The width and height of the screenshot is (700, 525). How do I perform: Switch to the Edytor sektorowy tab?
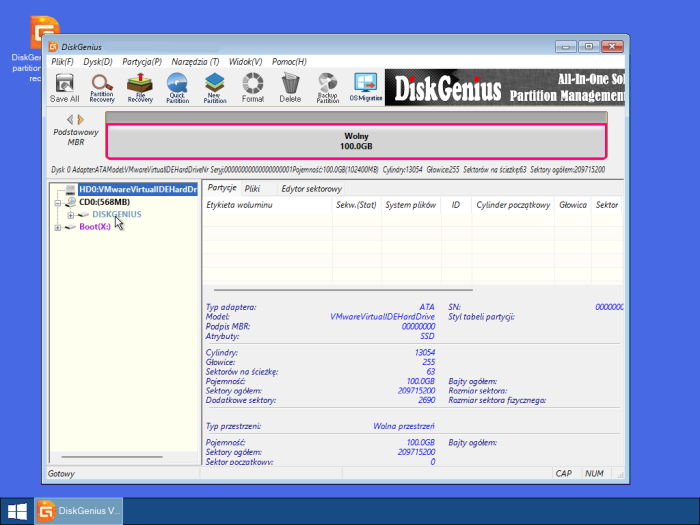point(312,189)
